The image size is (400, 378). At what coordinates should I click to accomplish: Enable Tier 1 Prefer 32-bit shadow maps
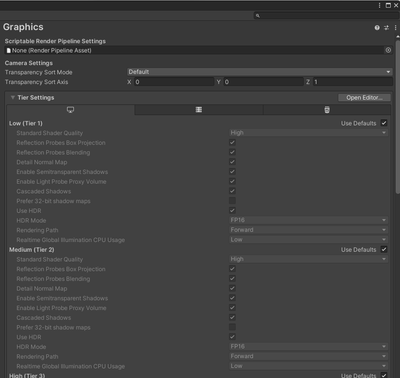(232, 201)
